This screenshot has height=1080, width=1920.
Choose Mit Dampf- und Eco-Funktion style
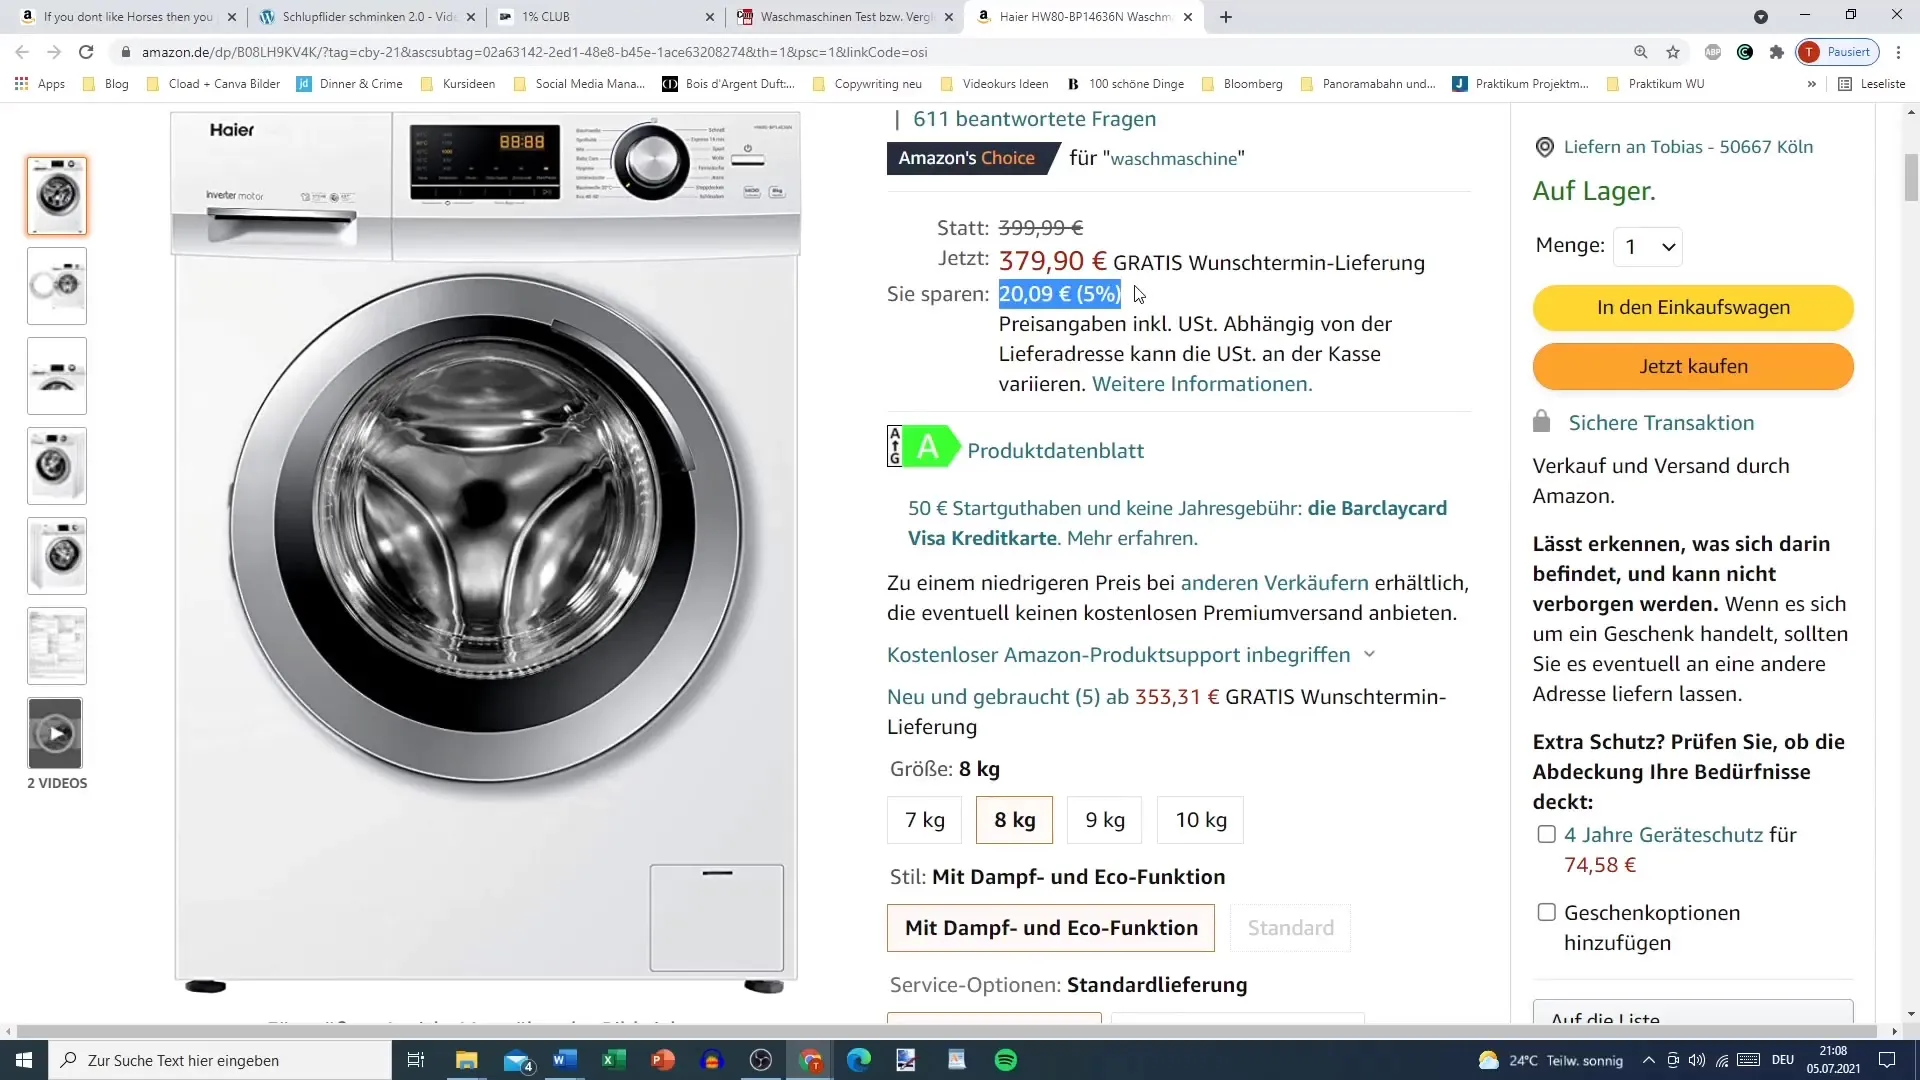1051,928
